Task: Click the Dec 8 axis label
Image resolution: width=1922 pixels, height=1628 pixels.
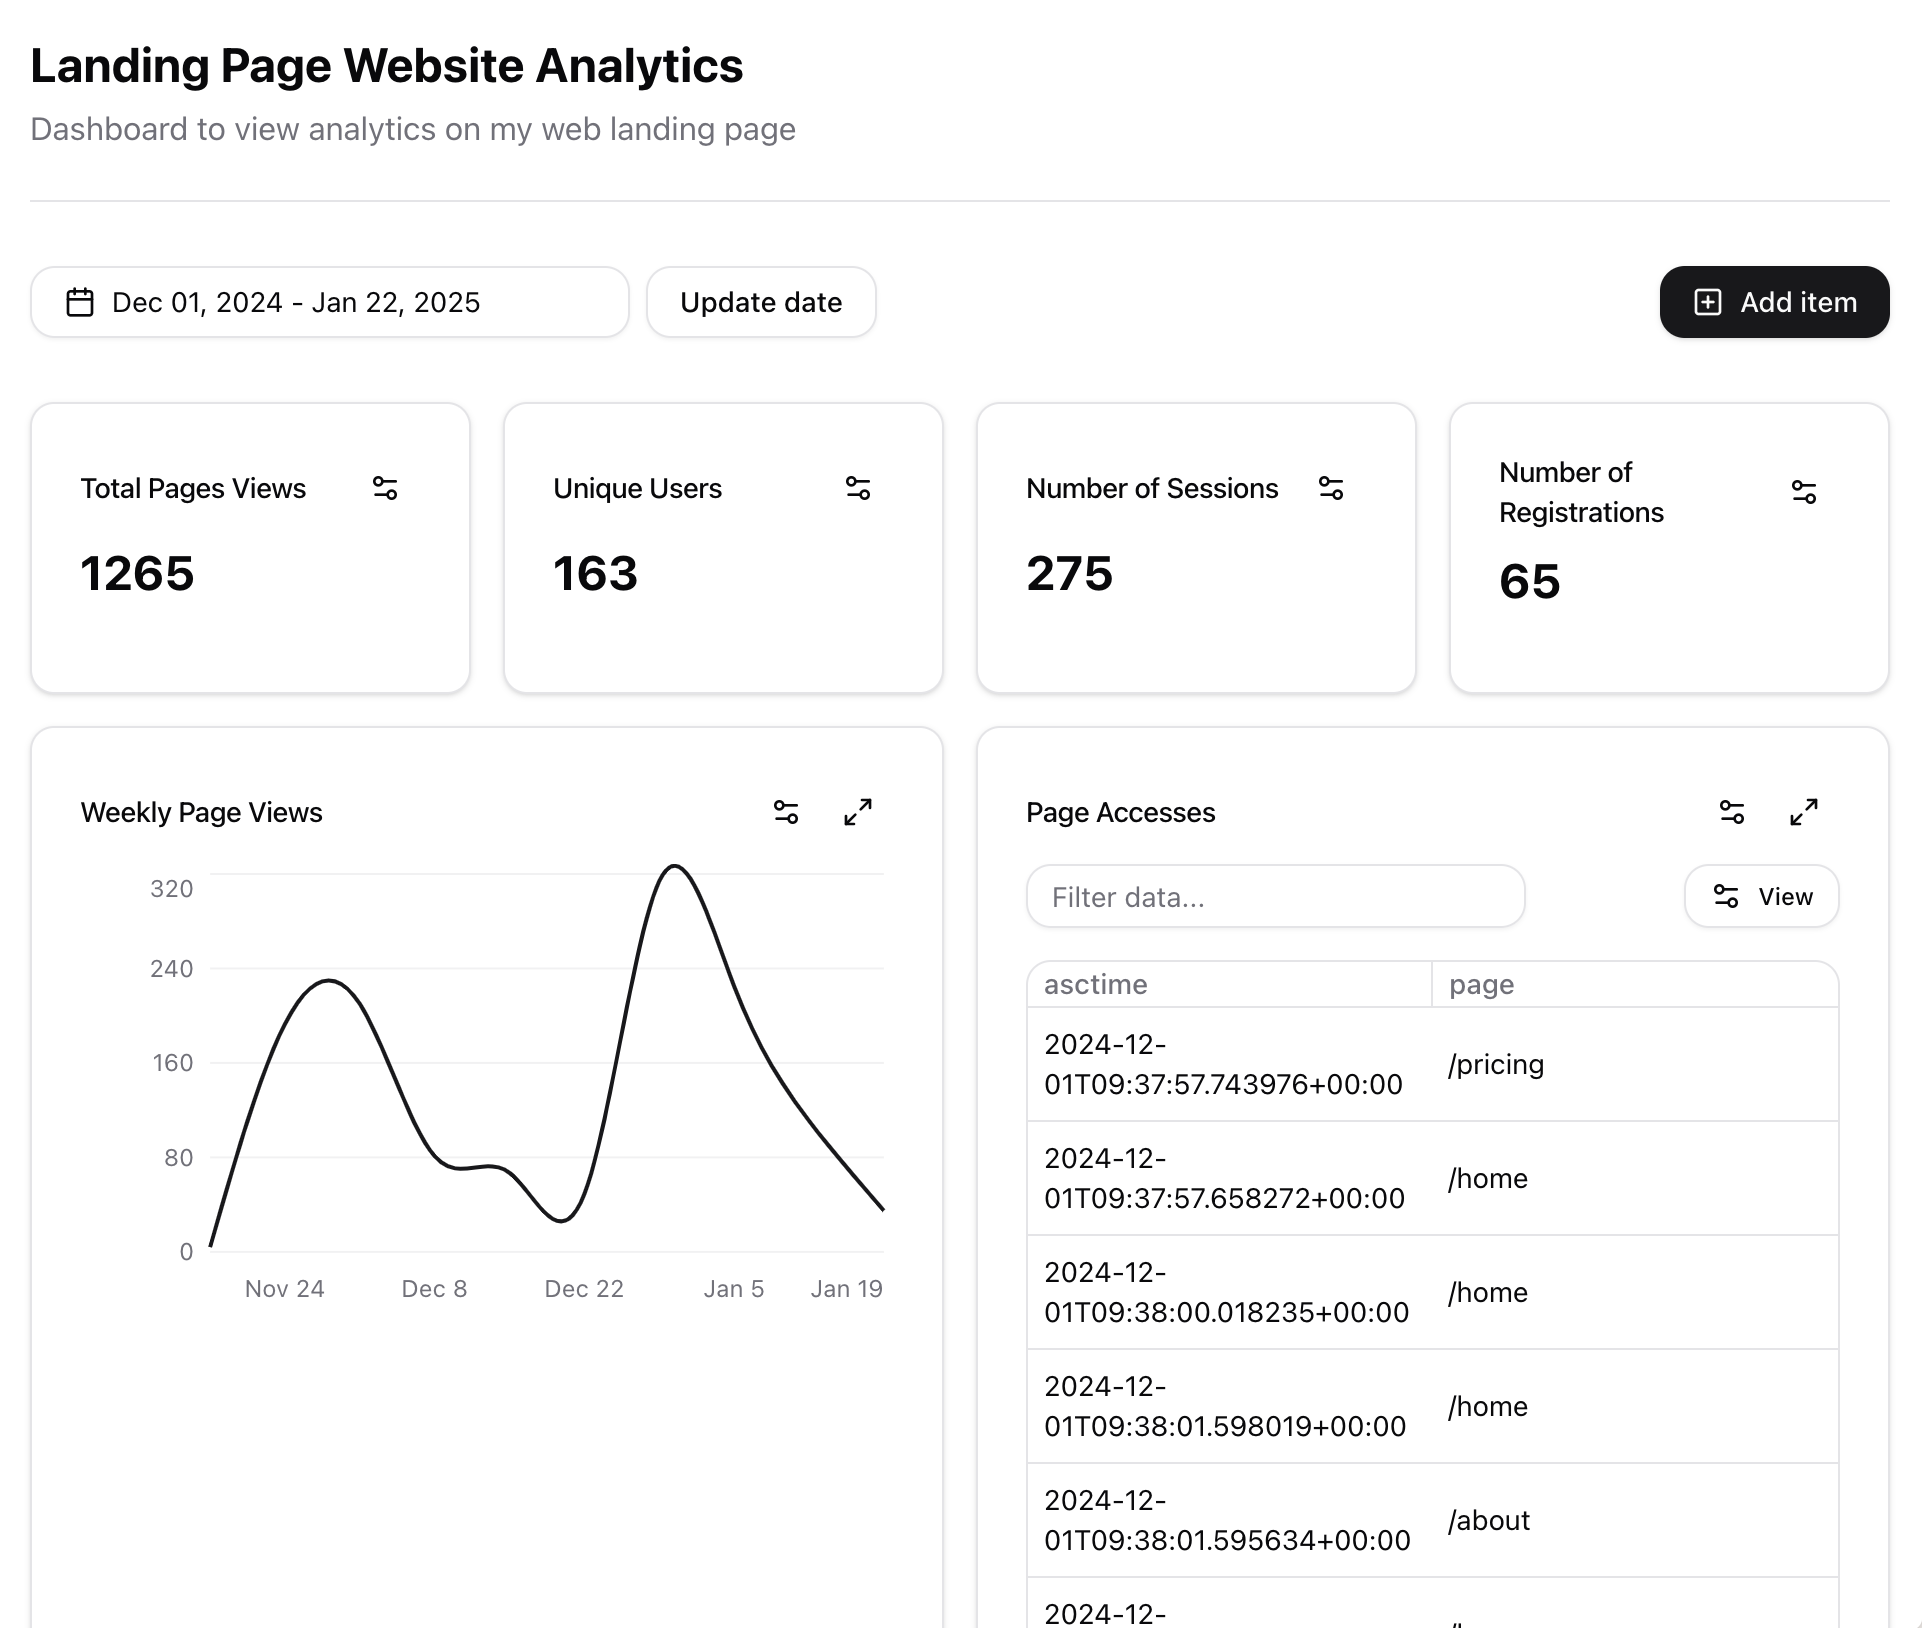Action: tap(434, 1289)
